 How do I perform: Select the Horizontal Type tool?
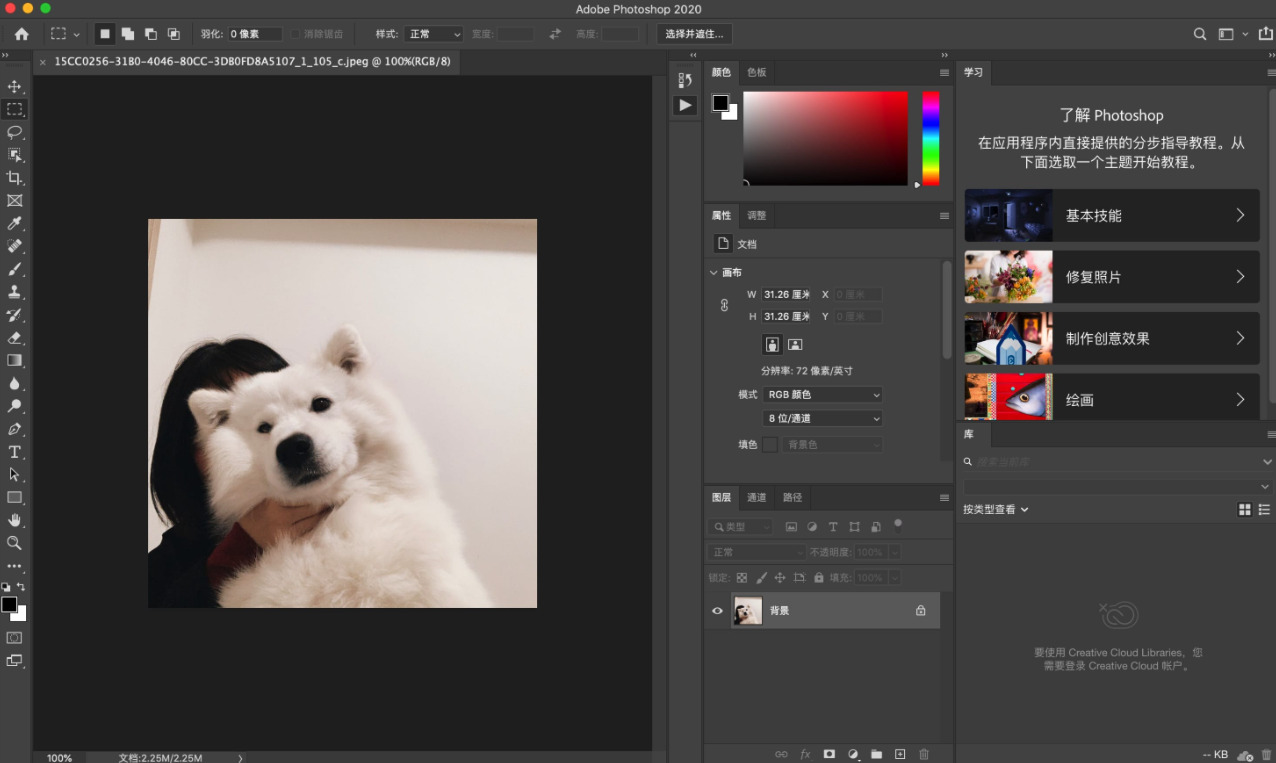pos(15,452)
